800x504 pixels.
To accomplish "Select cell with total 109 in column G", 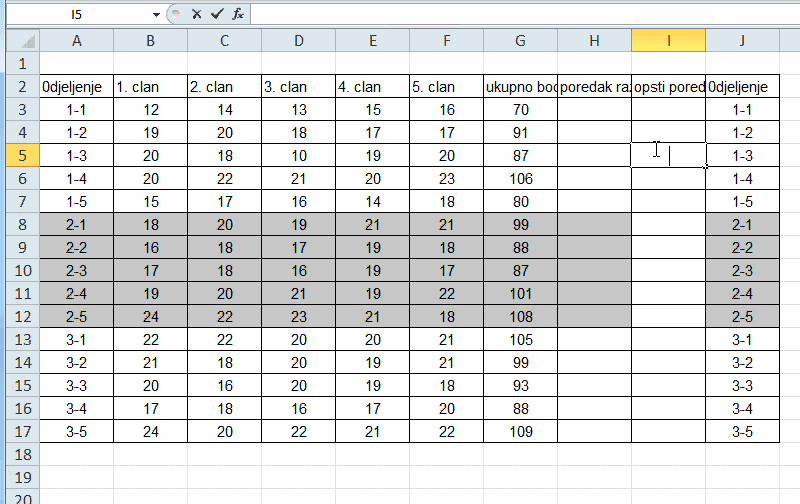I will tap(520, 432).
